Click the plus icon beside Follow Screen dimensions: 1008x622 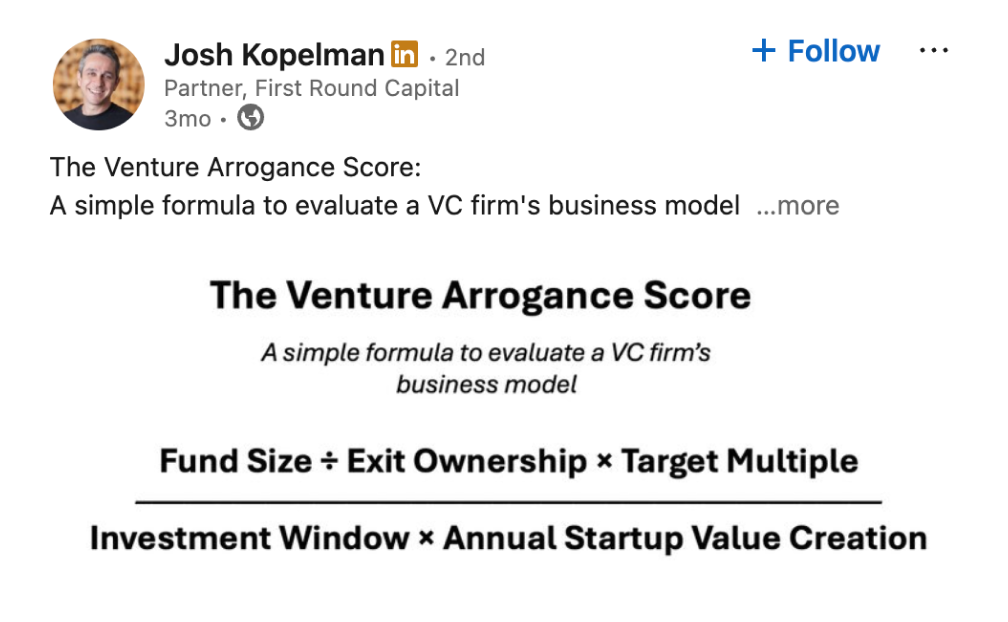coord(764,50)
